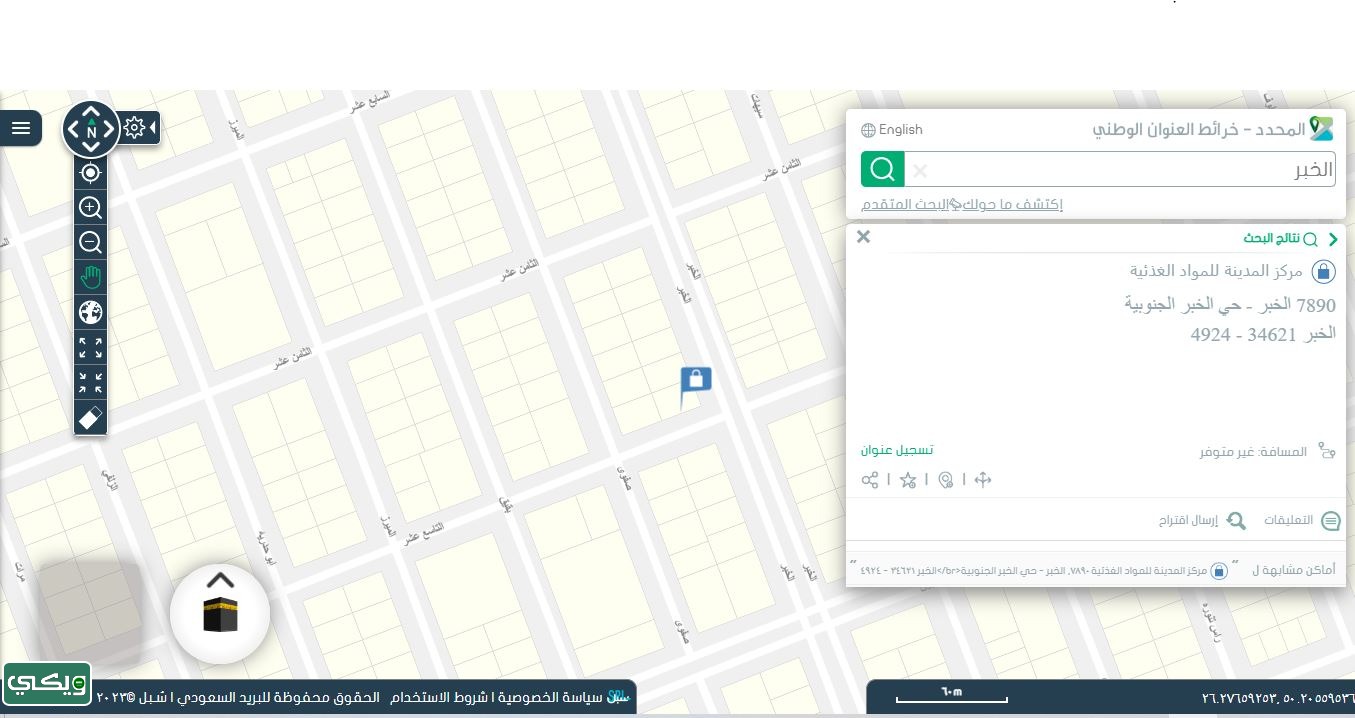Open إكتشف ما حولك explore nearby link
The image size is (1355, 718).
point(1012,204)
